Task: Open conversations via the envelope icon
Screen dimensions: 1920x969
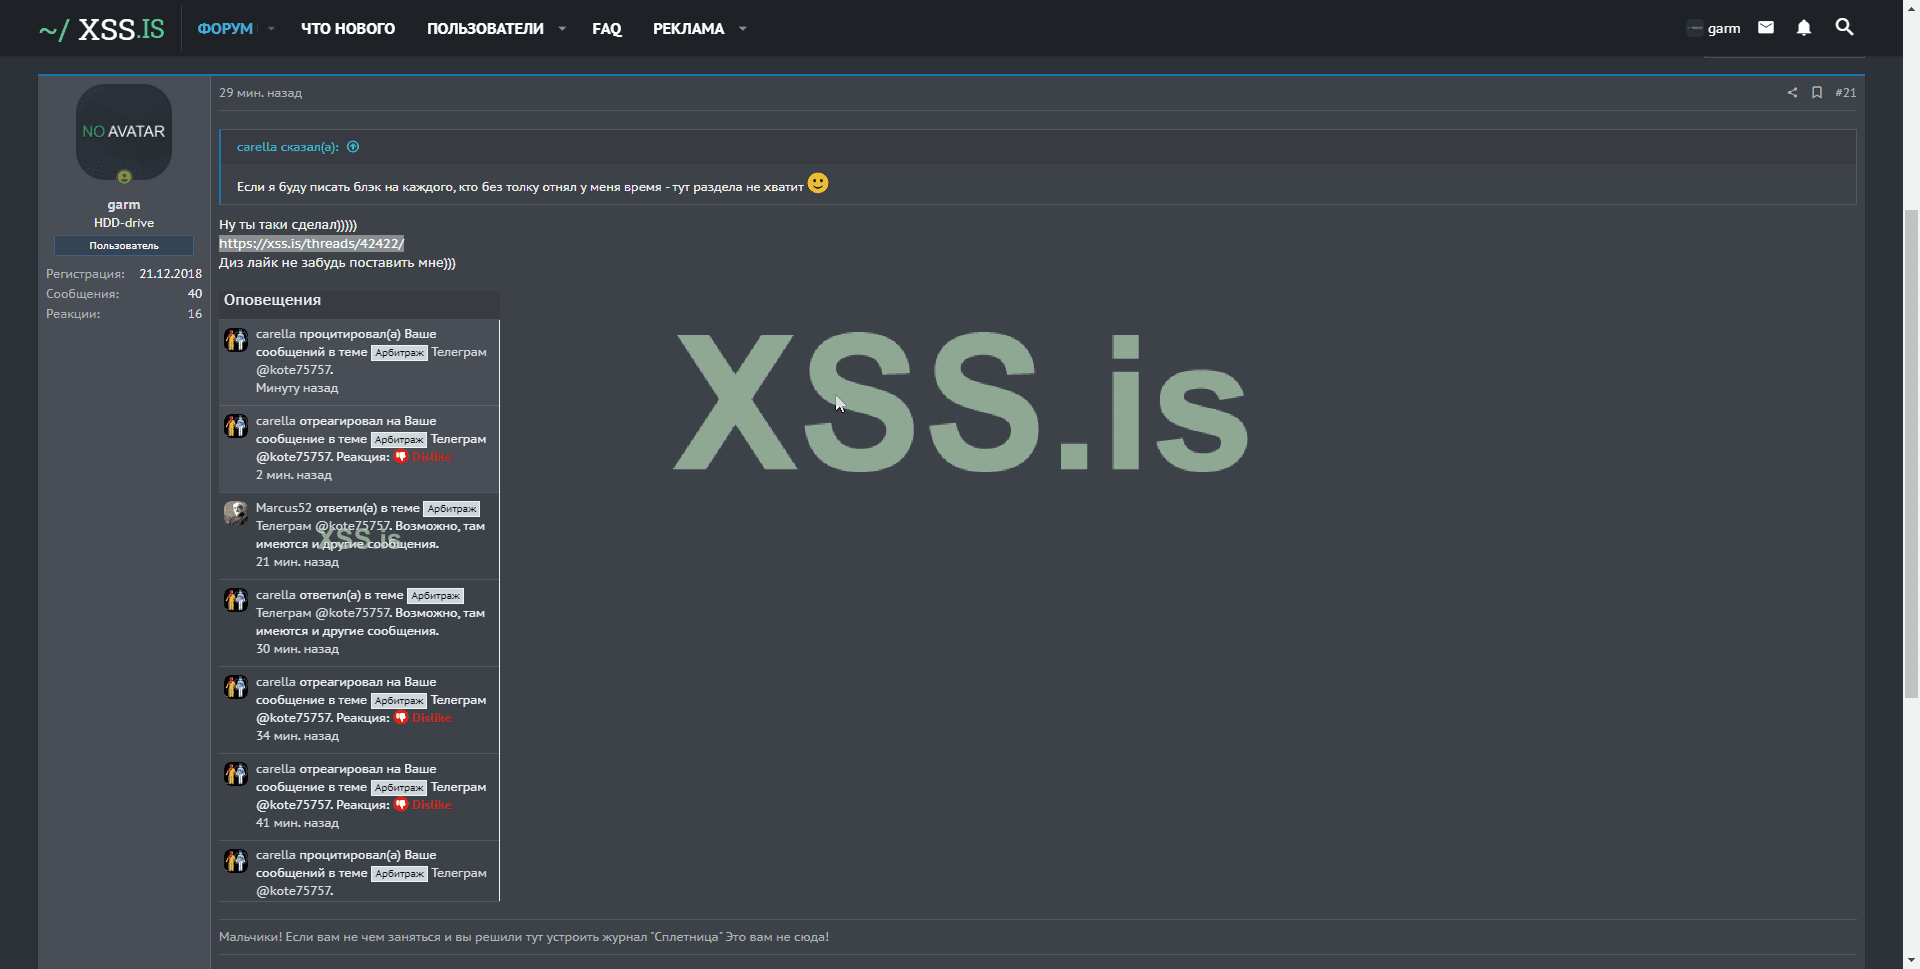Action: click(1765, 28)
